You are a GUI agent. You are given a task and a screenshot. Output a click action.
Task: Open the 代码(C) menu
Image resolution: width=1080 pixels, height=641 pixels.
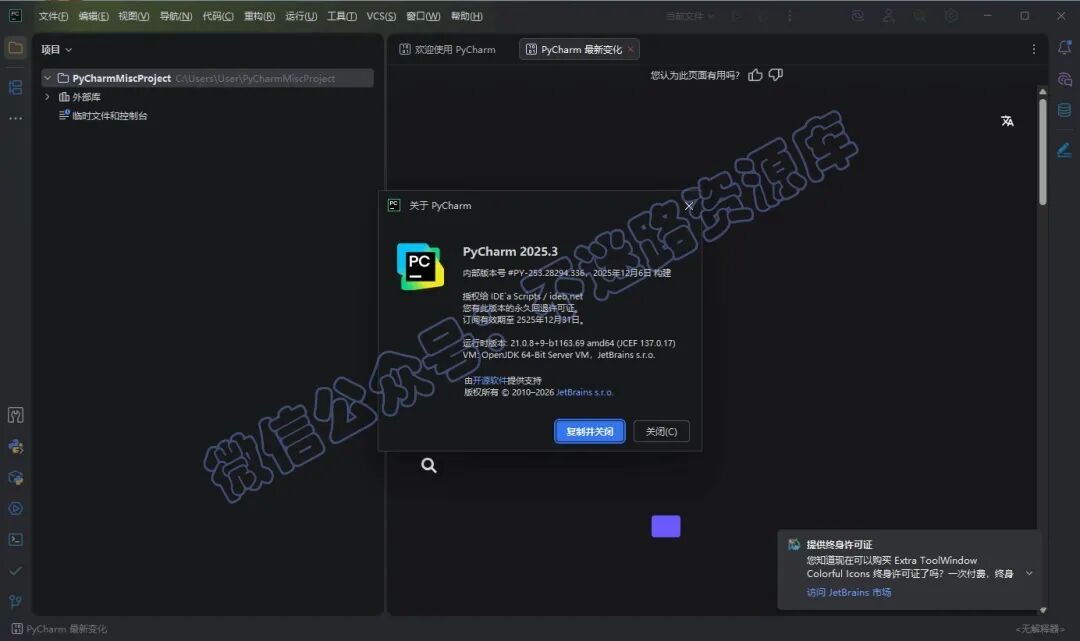pos(218,16)
